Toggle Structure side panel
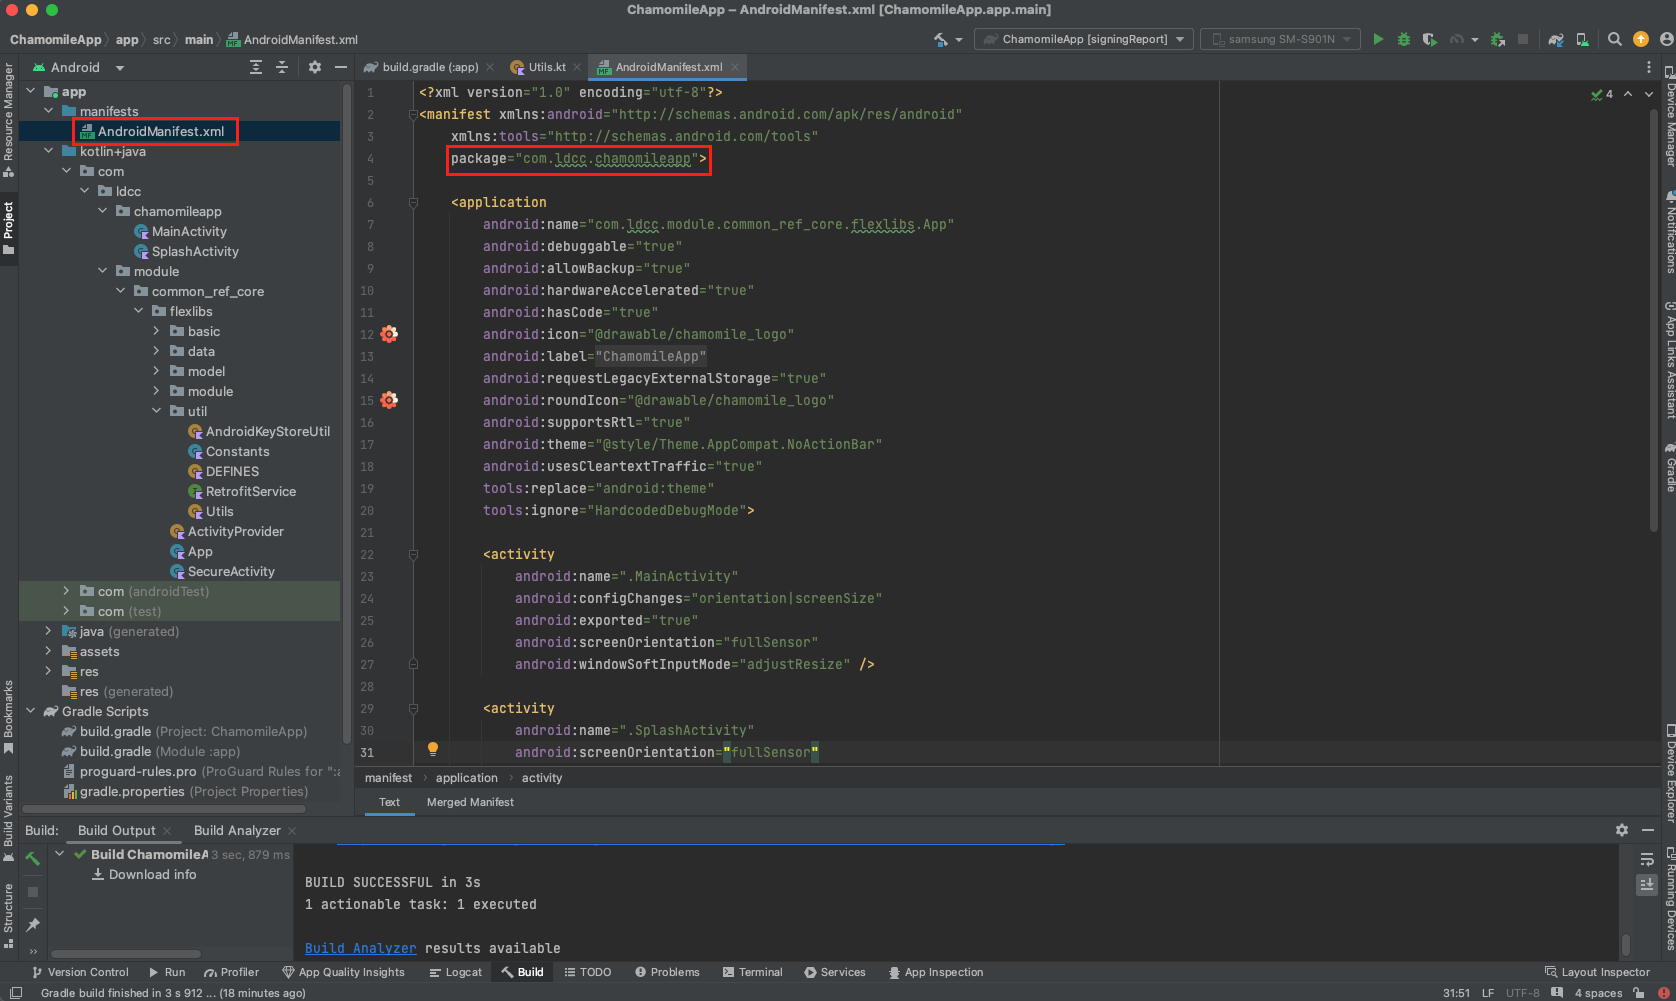Viewport: 1676px width, 1001px height. click(x=9, y=915)
